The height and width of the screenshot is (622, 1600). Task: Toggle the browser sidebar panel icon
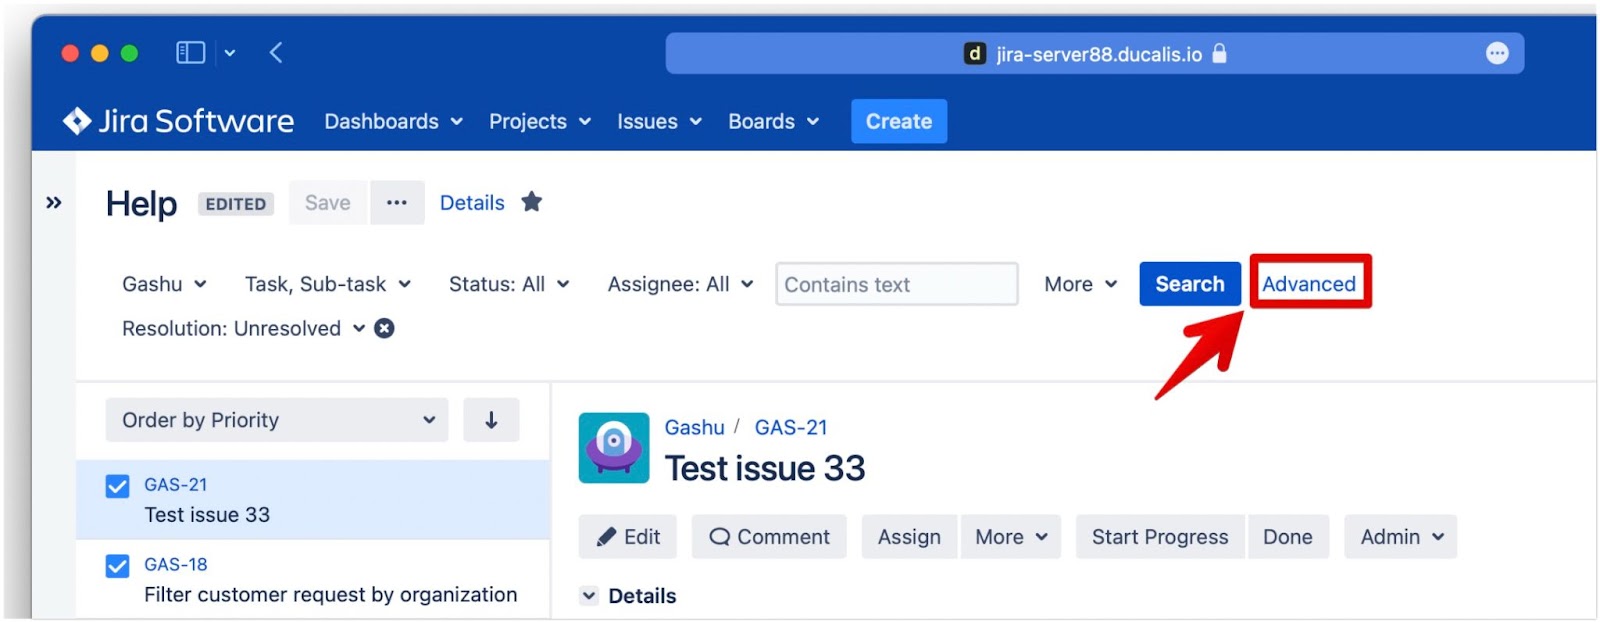(190, 53)
